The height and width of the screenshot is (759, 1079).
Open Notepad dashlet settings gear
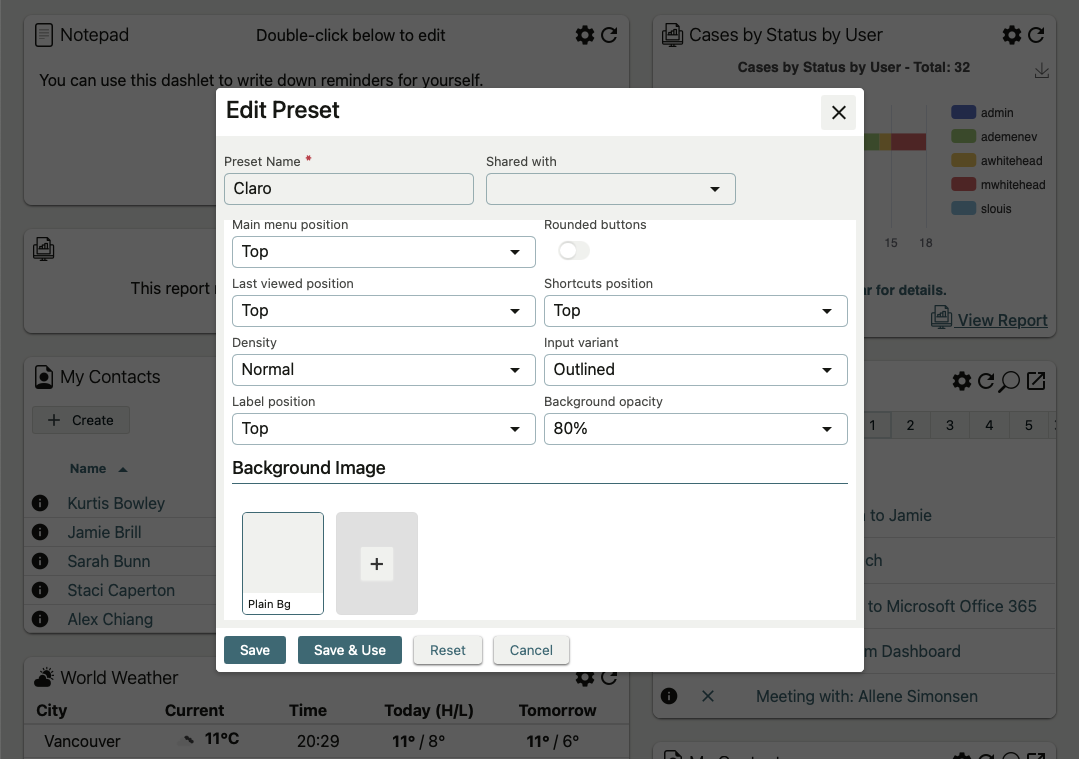click(x=585, y=35)
